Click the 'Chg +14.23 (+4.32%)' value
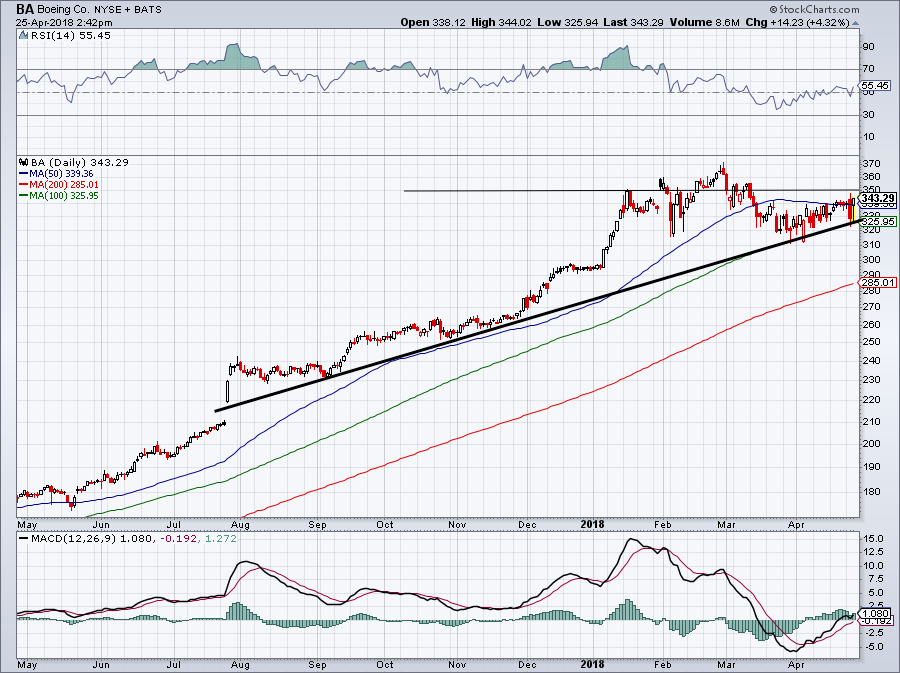The image size is (900, 673). pos(797,22)
